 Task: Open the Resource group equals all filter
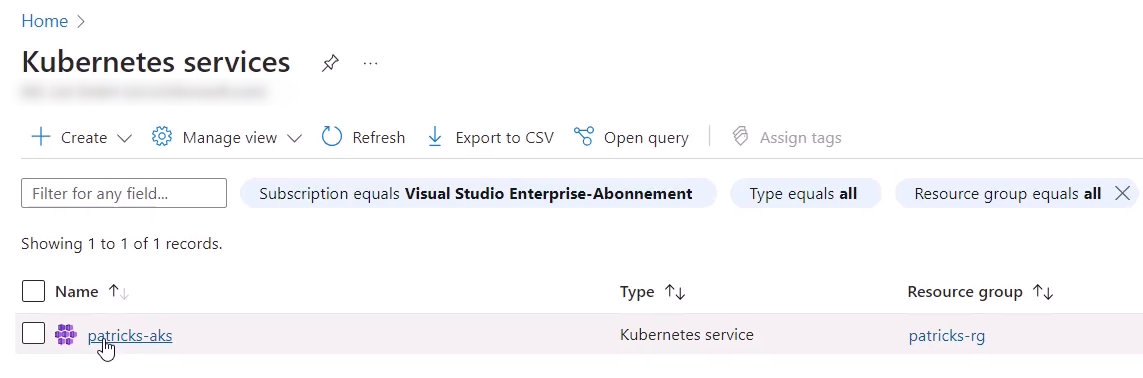click(x=1007, y=194)
